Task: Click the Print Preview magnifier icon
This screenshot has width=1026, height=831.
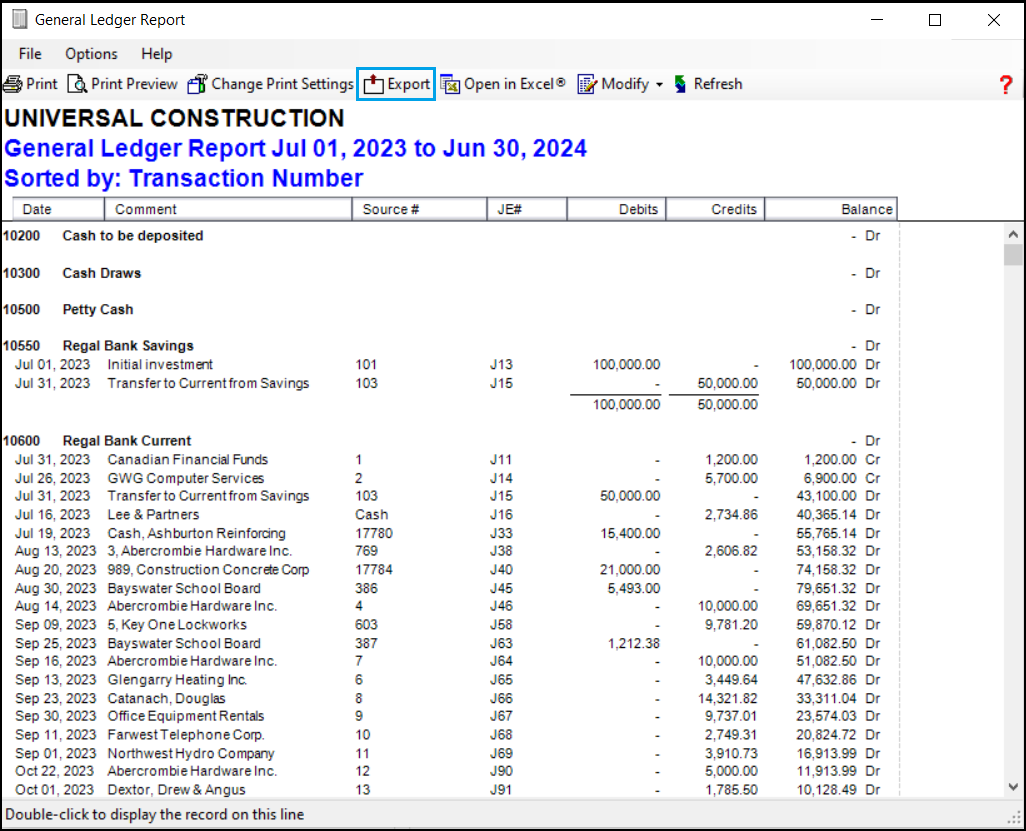Action: coord(77,84)
